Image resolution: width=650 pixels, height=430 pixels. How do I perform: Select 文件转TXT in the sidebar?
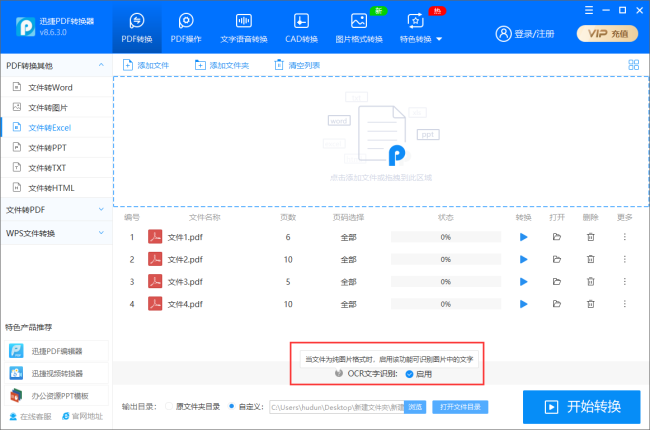click(57, 168)
